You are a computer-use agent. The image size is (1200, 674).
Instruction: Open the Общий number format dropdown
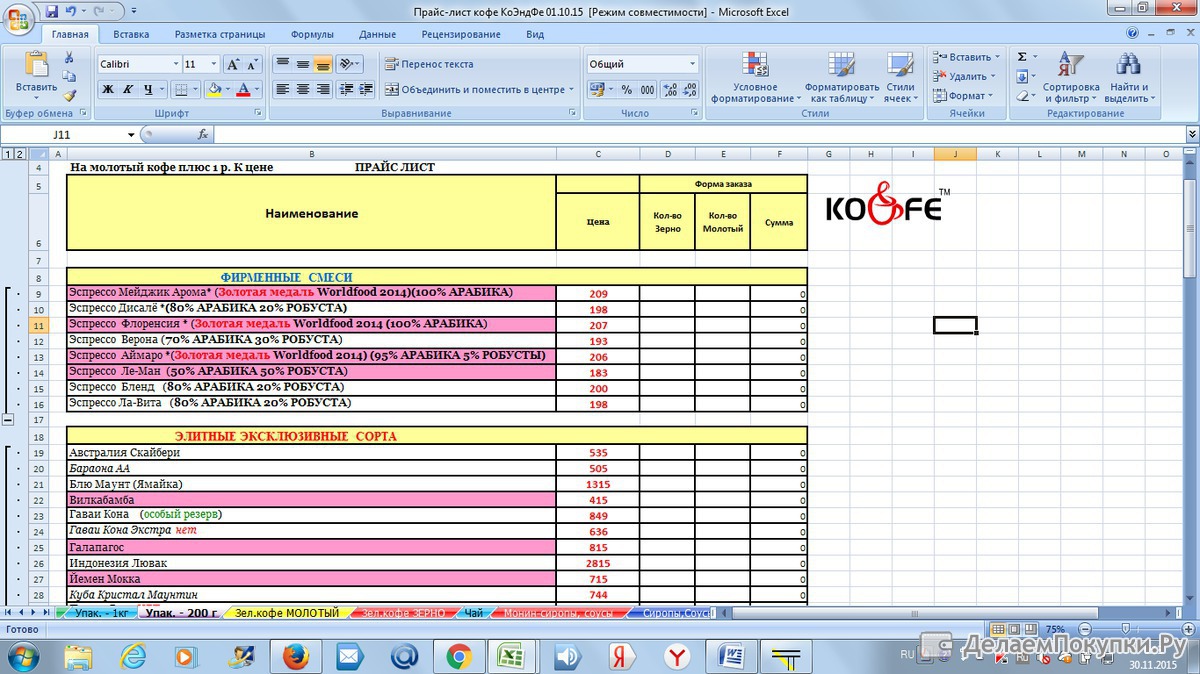tap(692, 64)
